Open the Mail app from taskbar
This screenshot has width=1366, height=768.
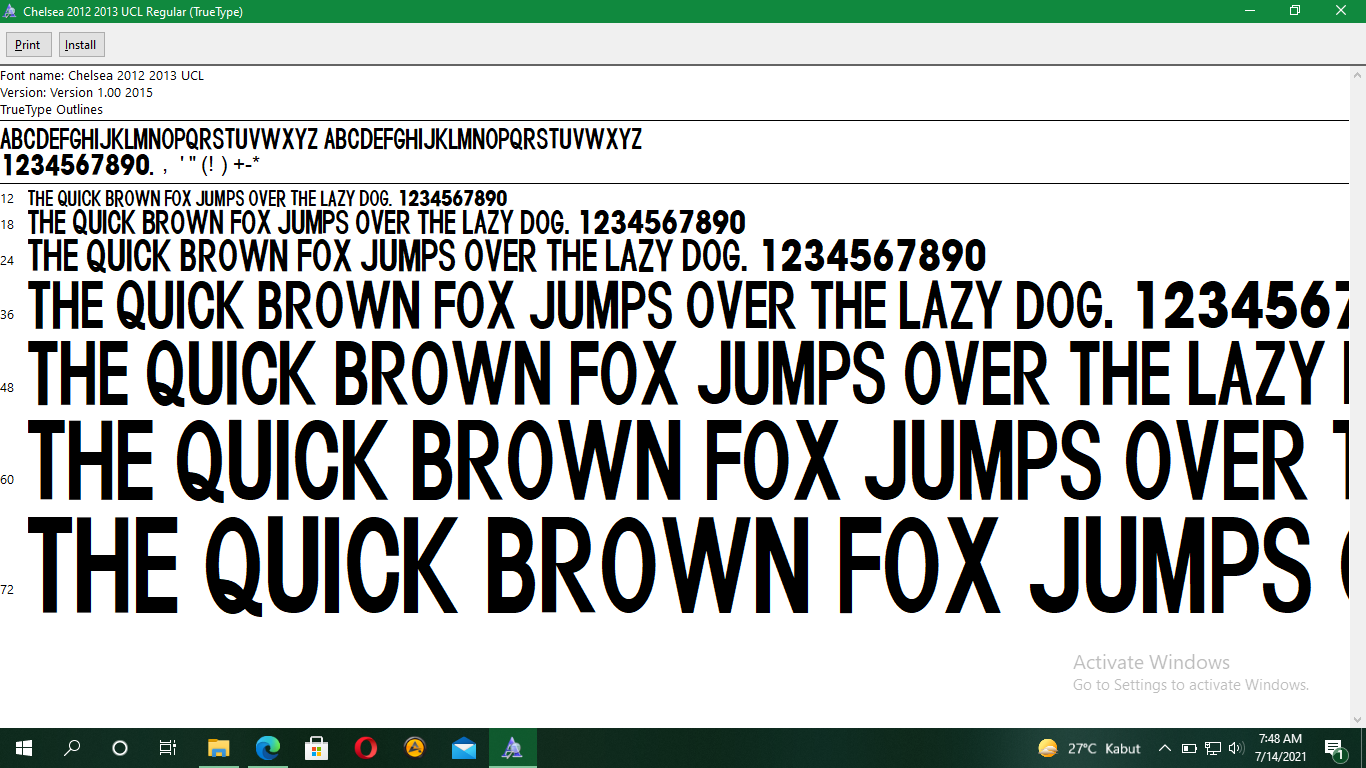[463, 748]
